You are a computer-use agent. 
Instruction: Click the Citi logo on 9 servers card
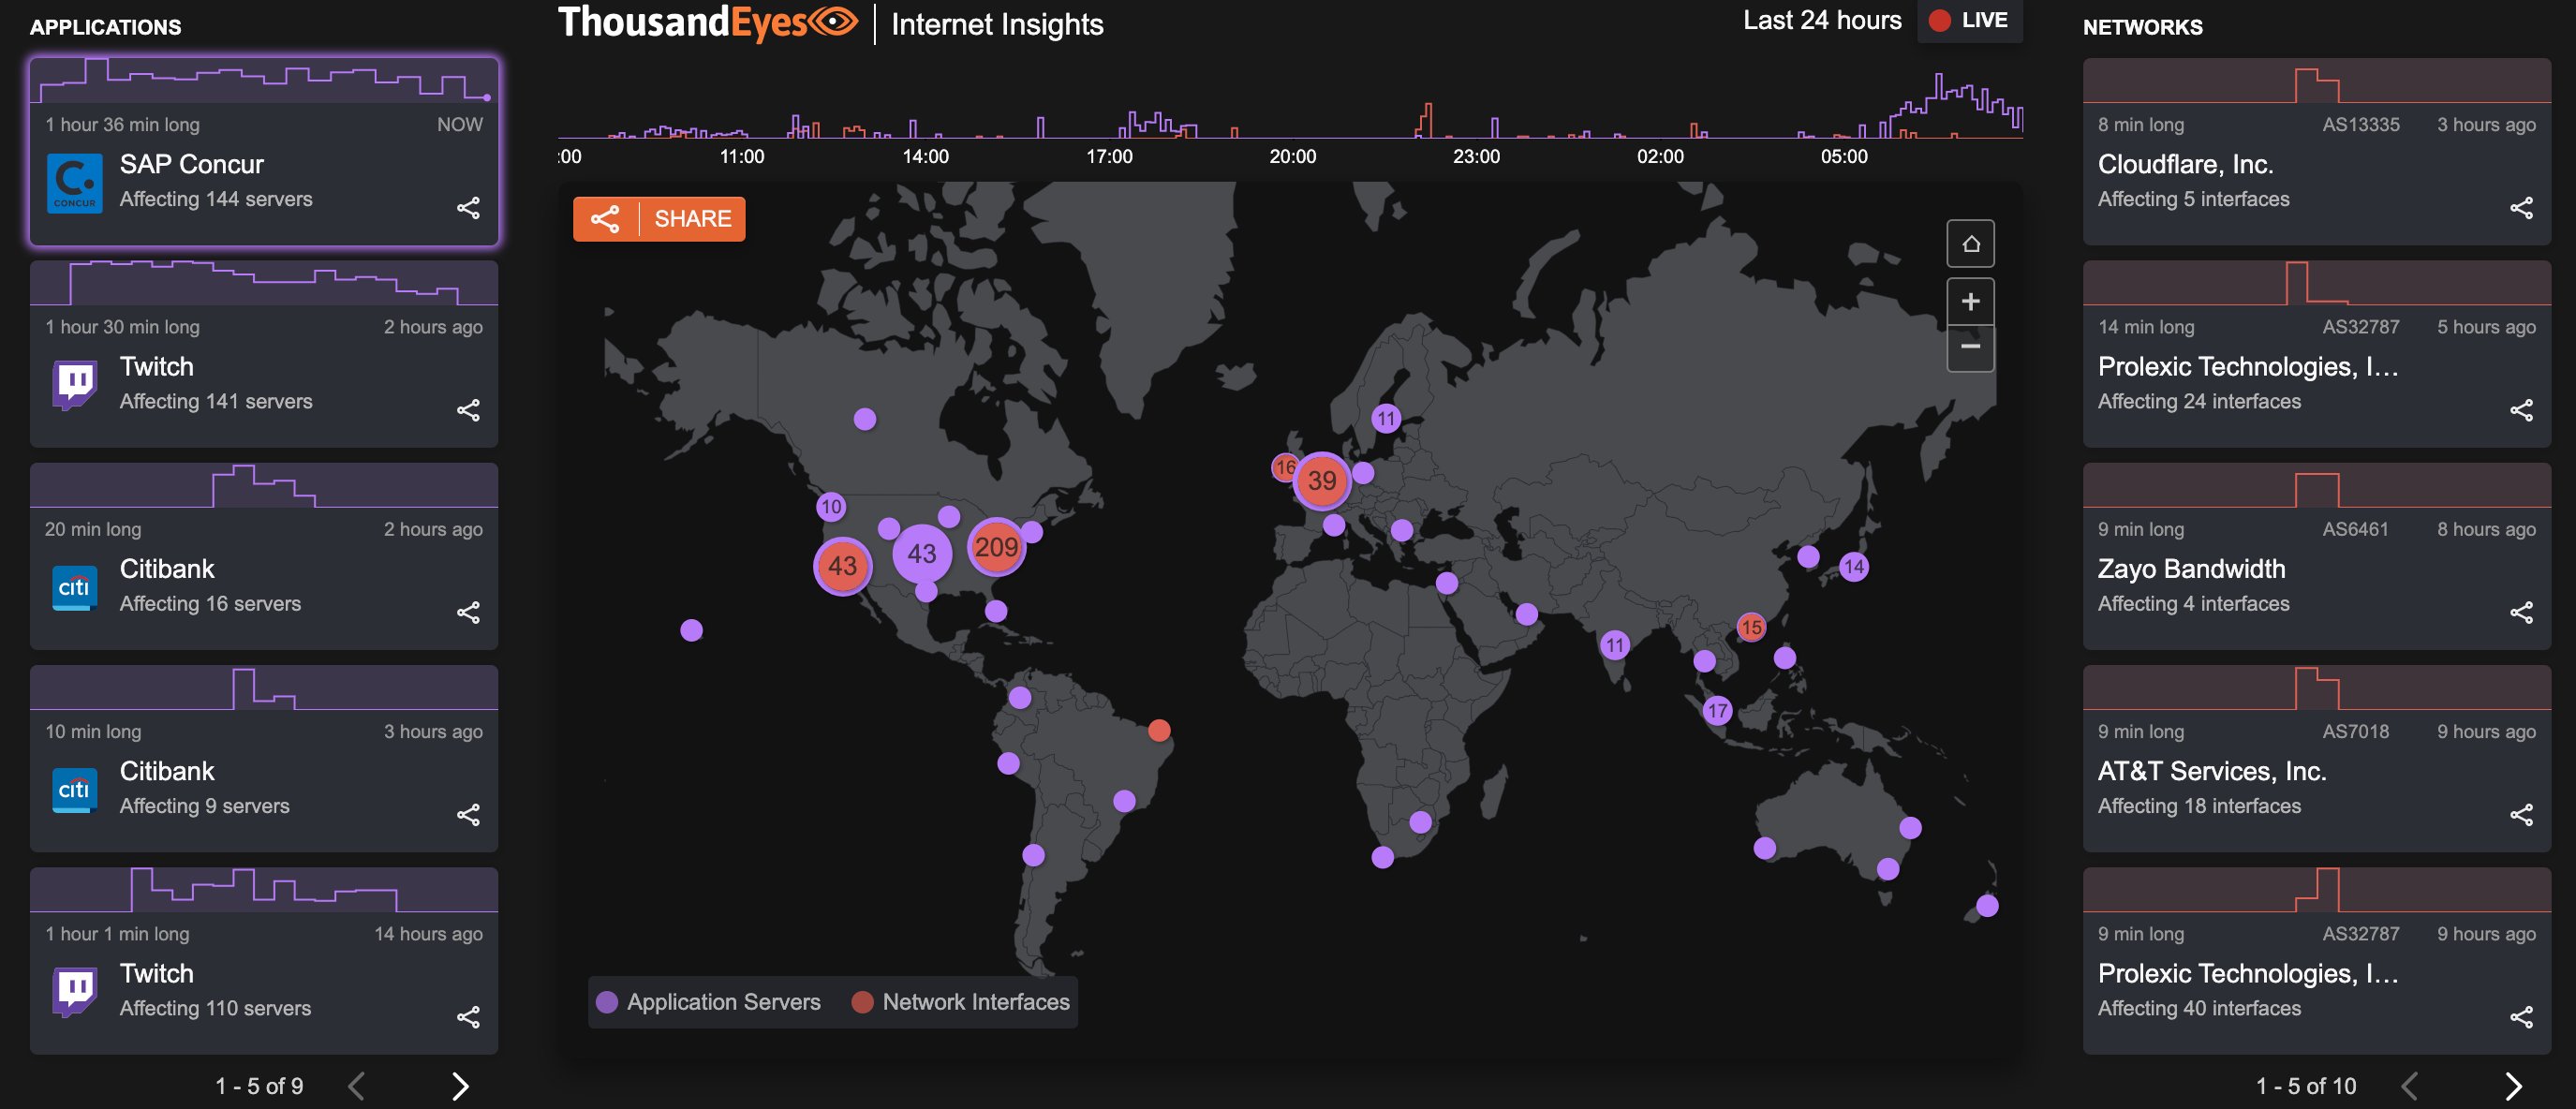coord(75,789)
